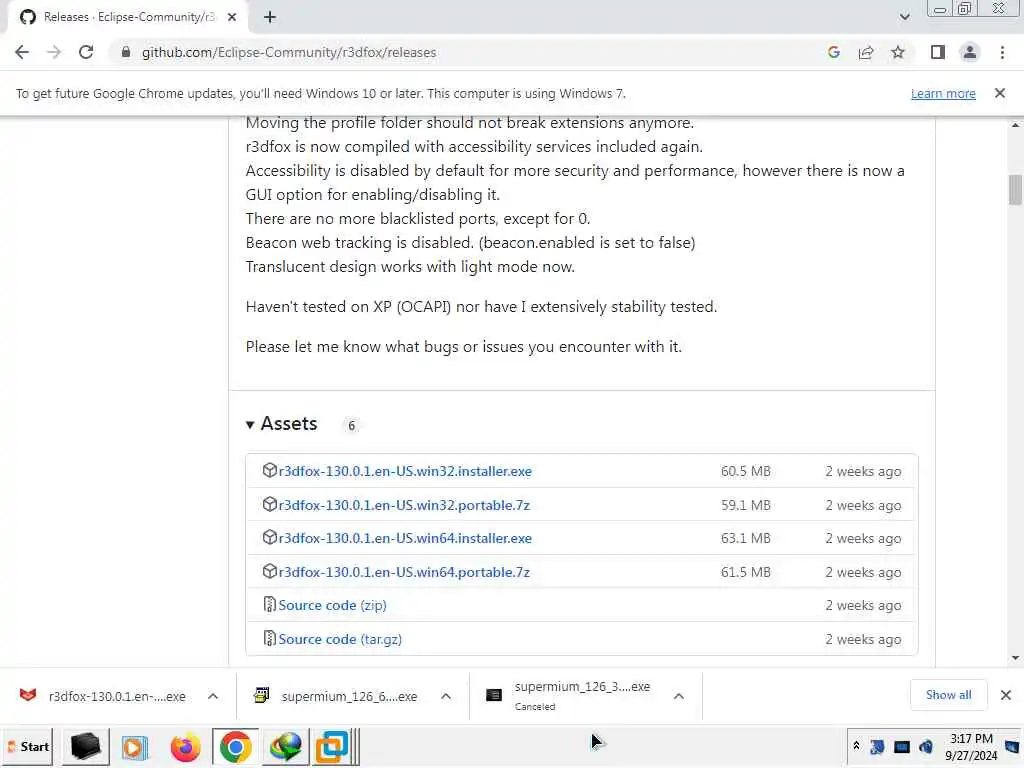Open the clock showing 3:17 PM
This screenshot has height=768, width=1024.
(x=971, y=746)
